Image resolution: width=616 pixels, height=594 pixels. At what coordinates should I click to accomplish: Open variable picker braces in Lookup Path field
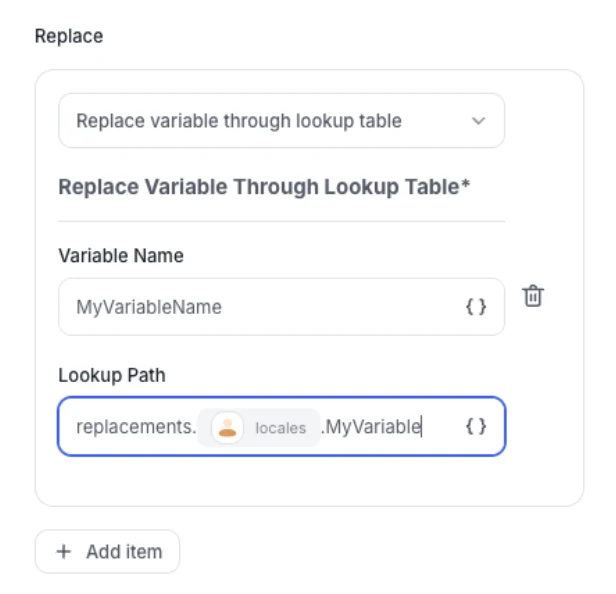[x=477, y=427]
